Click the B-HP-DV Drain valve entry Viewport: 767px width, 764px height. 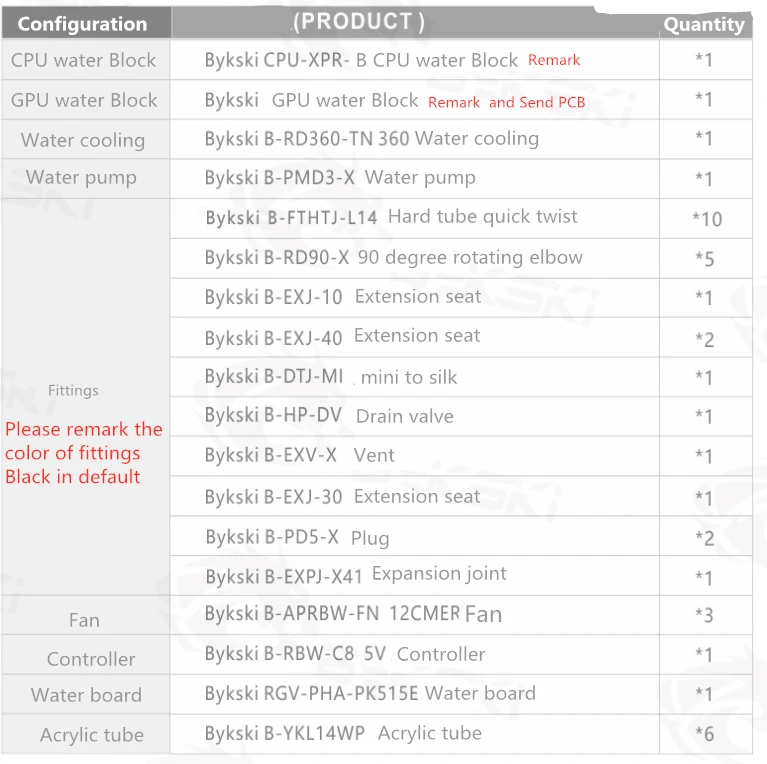click(x=329, y=416)
